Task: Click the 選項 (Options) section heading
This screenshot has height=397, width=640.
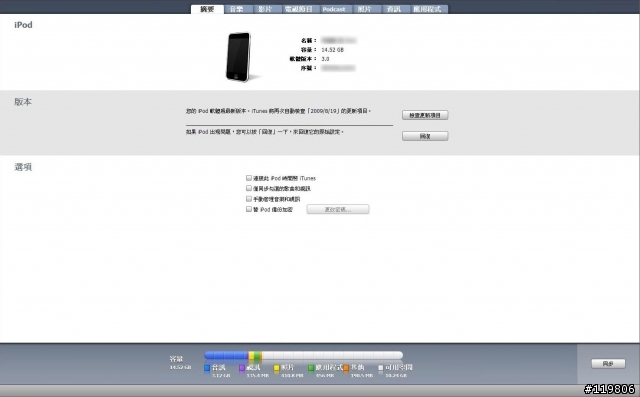Action: coord(23,167)
